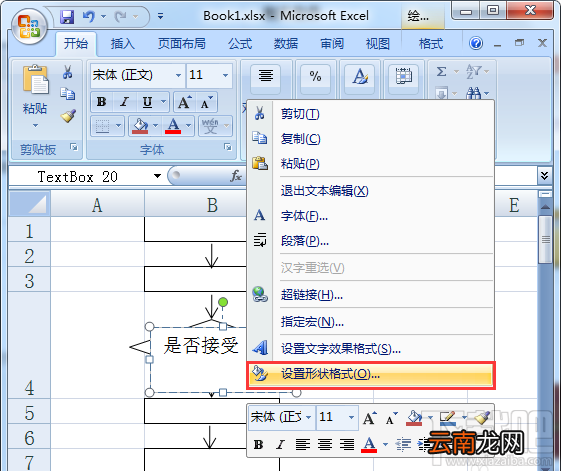The image size is (561, 471).
Task: Expand the formula bar chevron
Action: pyautogui.click(x=545, y=175)
